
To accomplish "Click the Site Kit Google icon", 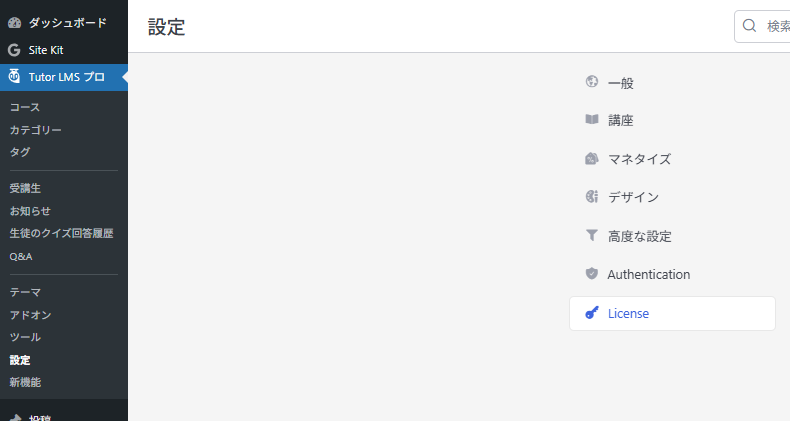I will point(14,50).
